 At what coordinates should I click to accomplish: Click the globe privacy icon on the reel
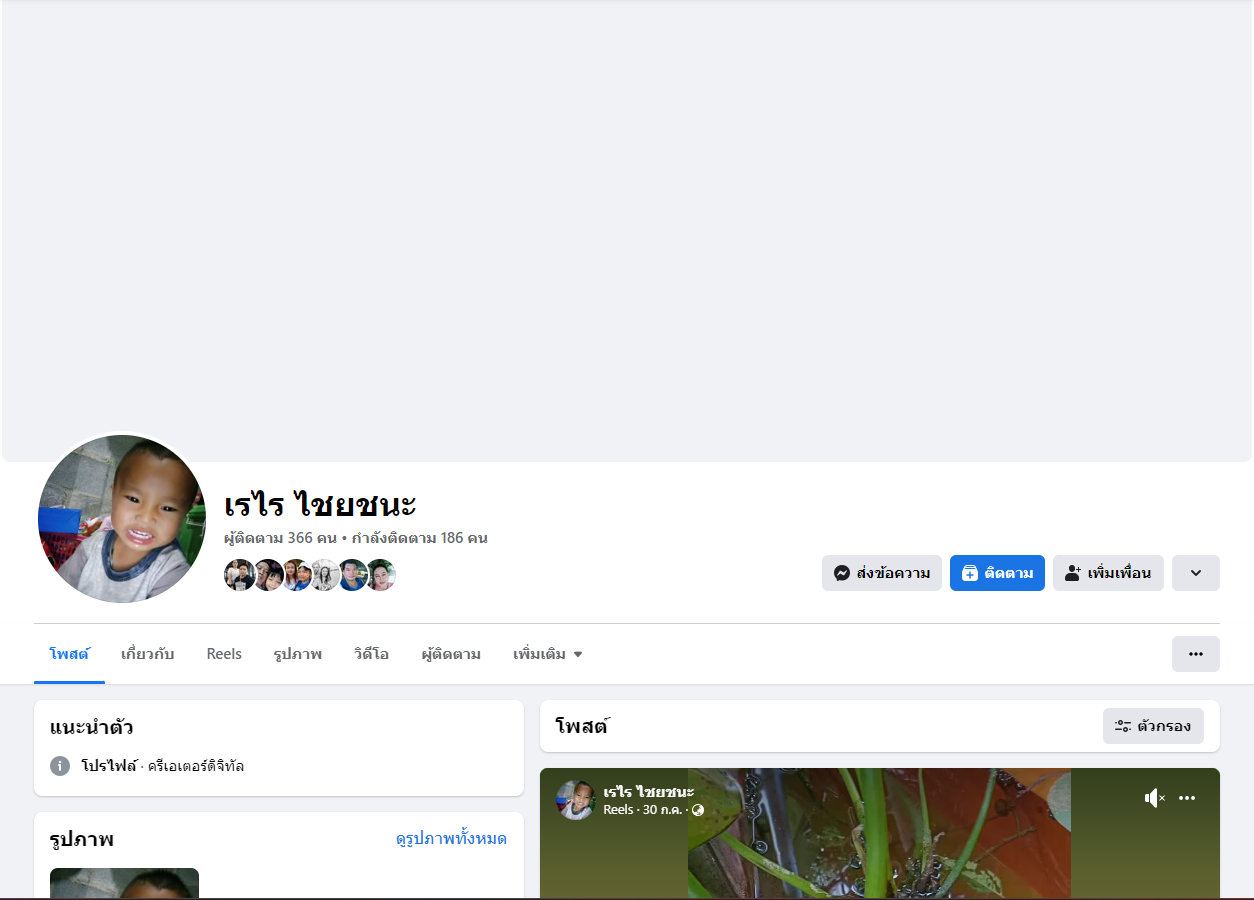click(x=698, y=810)
